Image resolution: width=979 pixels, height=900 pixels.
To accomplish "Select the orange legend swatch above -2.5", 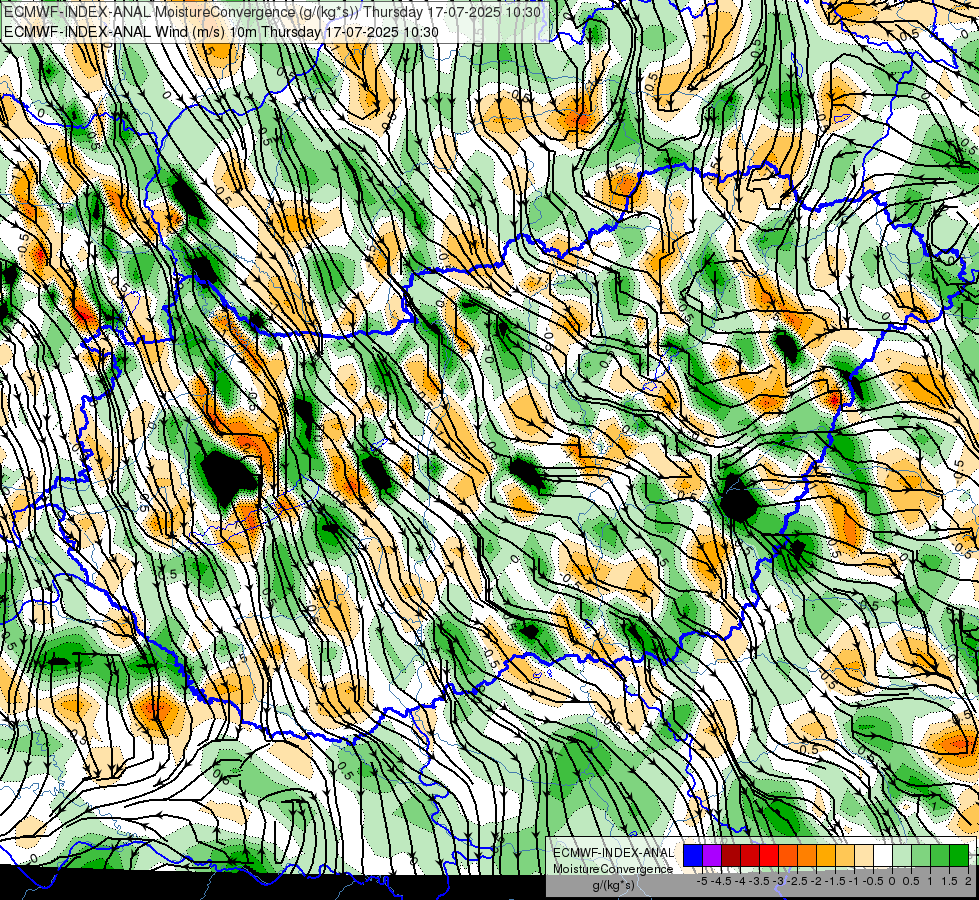I will 807,855.
